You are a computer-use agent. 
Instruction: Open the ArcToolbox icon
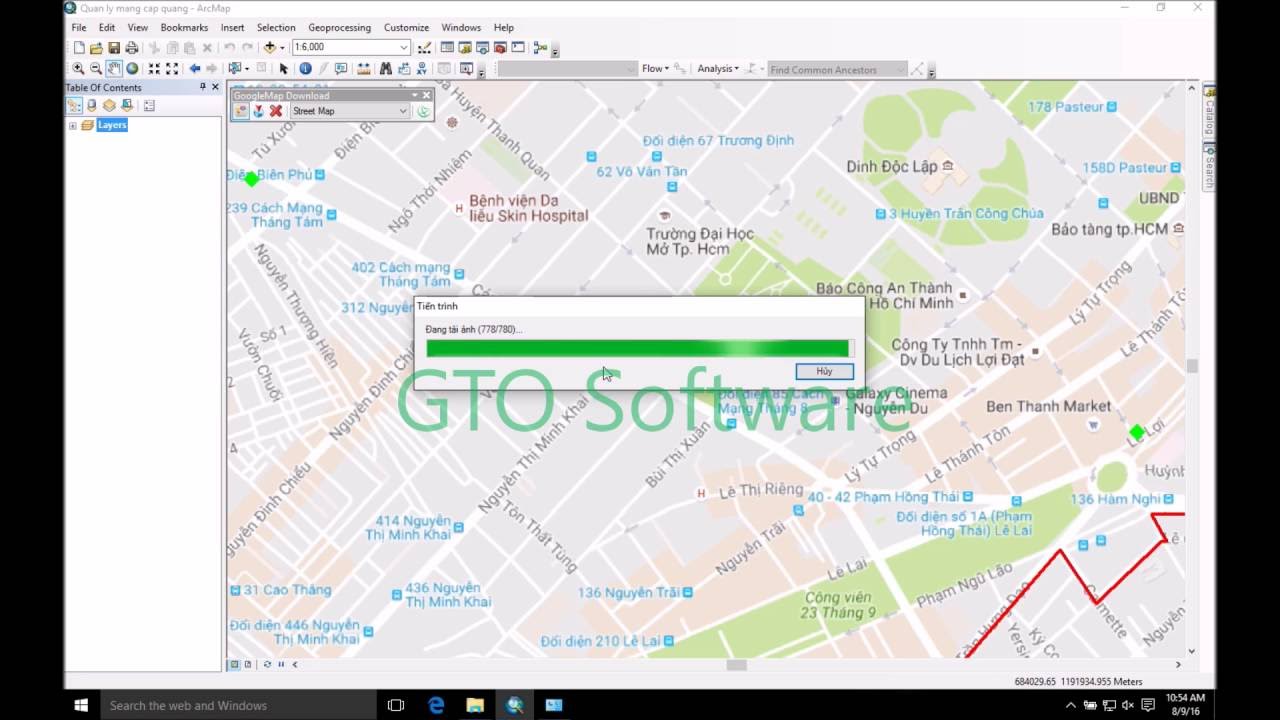pos(500,47)
